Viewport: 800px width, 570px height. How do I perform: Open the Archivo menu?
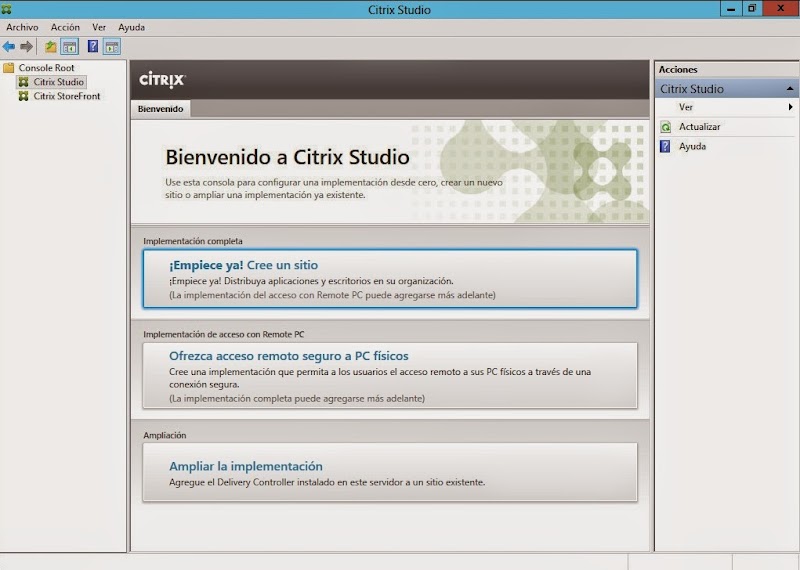[x=22, y=27]
